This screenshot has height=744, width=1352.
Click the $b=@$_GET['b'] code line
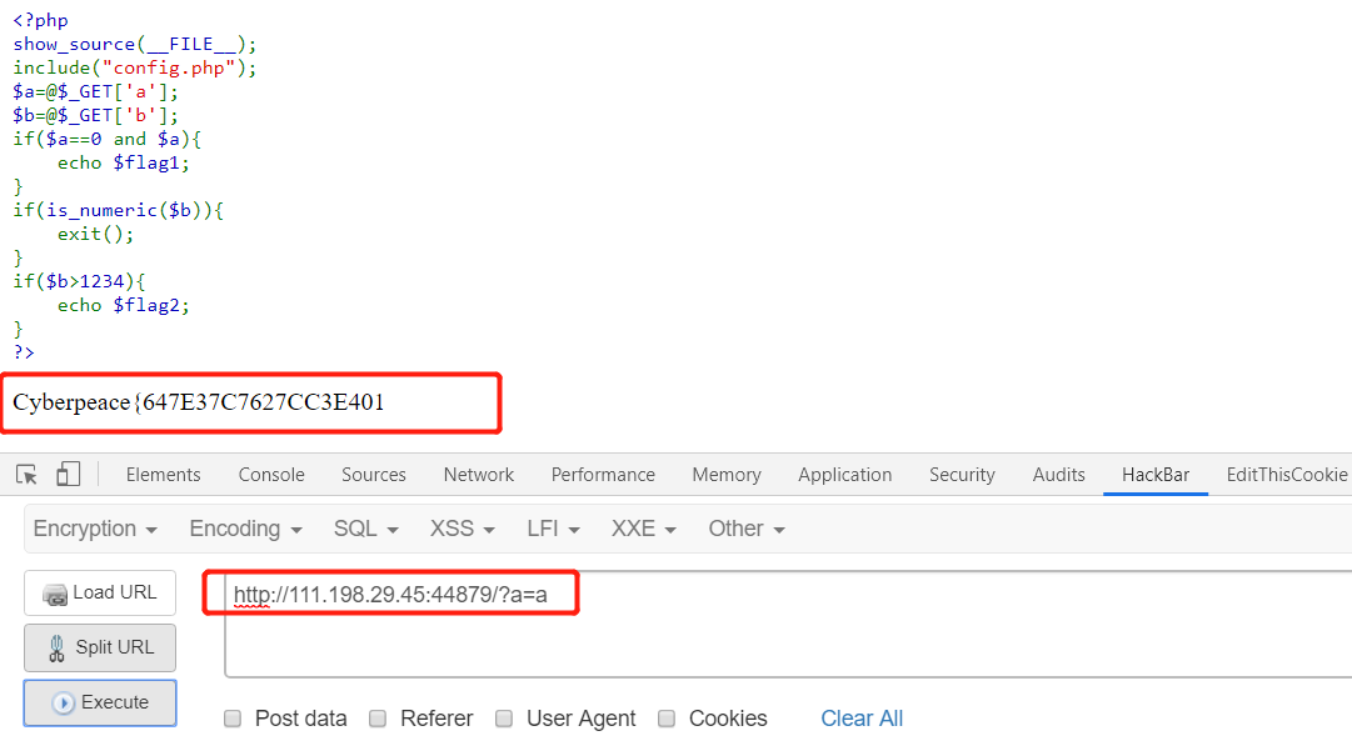point(96,115)
